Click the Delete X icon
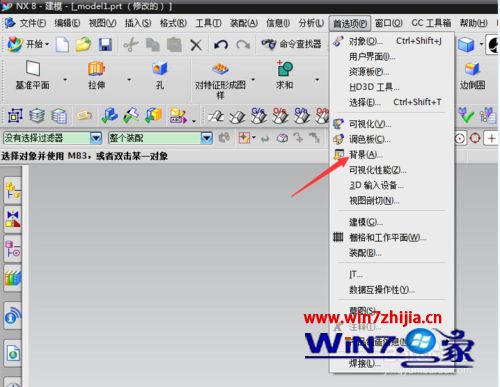 click(x=196, y=45)
